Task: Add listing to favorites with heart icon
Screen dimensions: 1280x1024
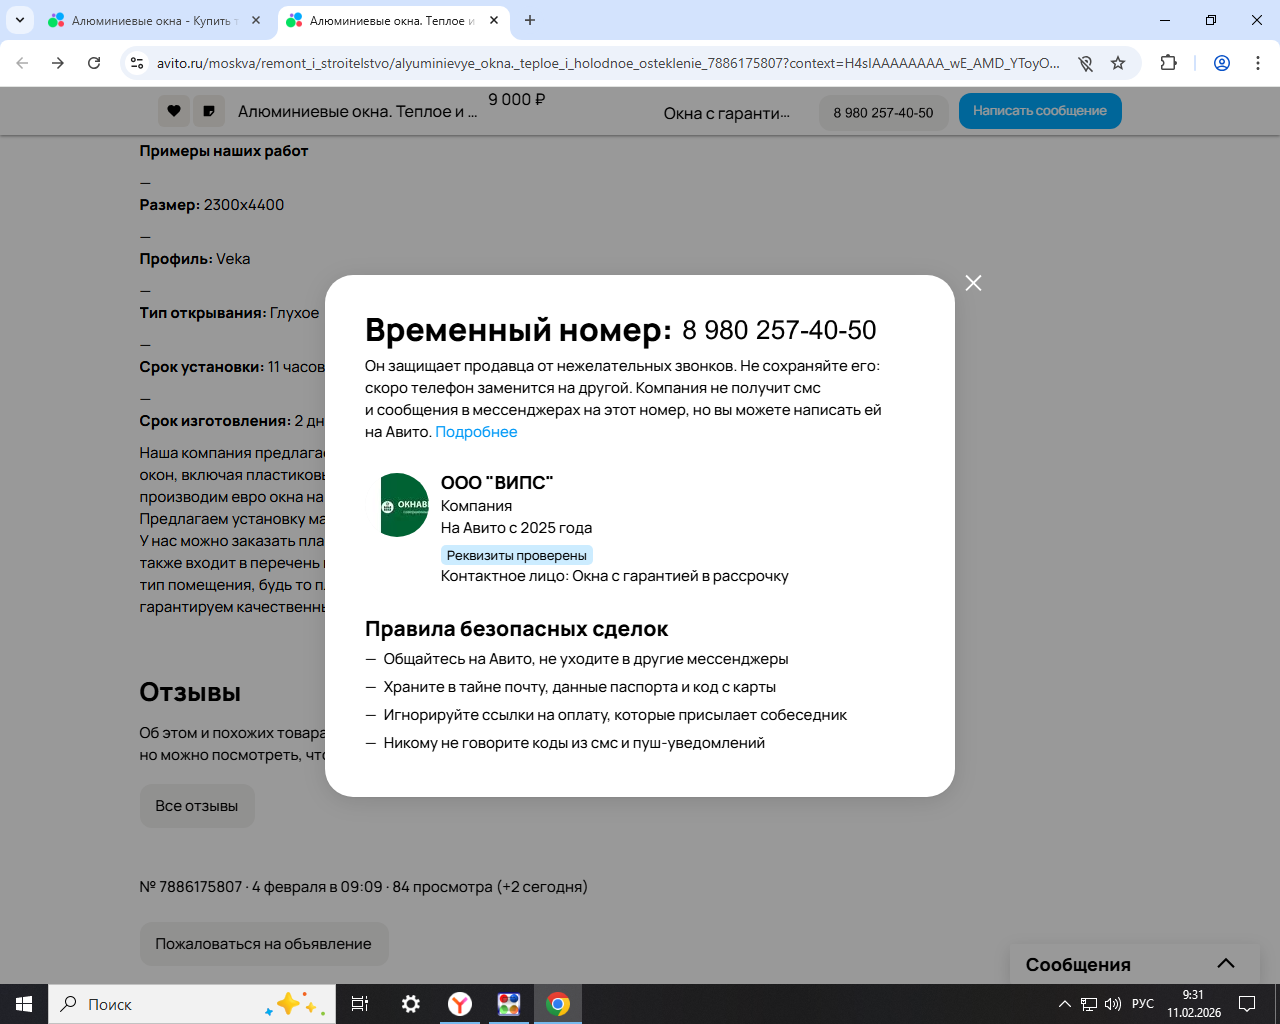Action: (174, 111)
